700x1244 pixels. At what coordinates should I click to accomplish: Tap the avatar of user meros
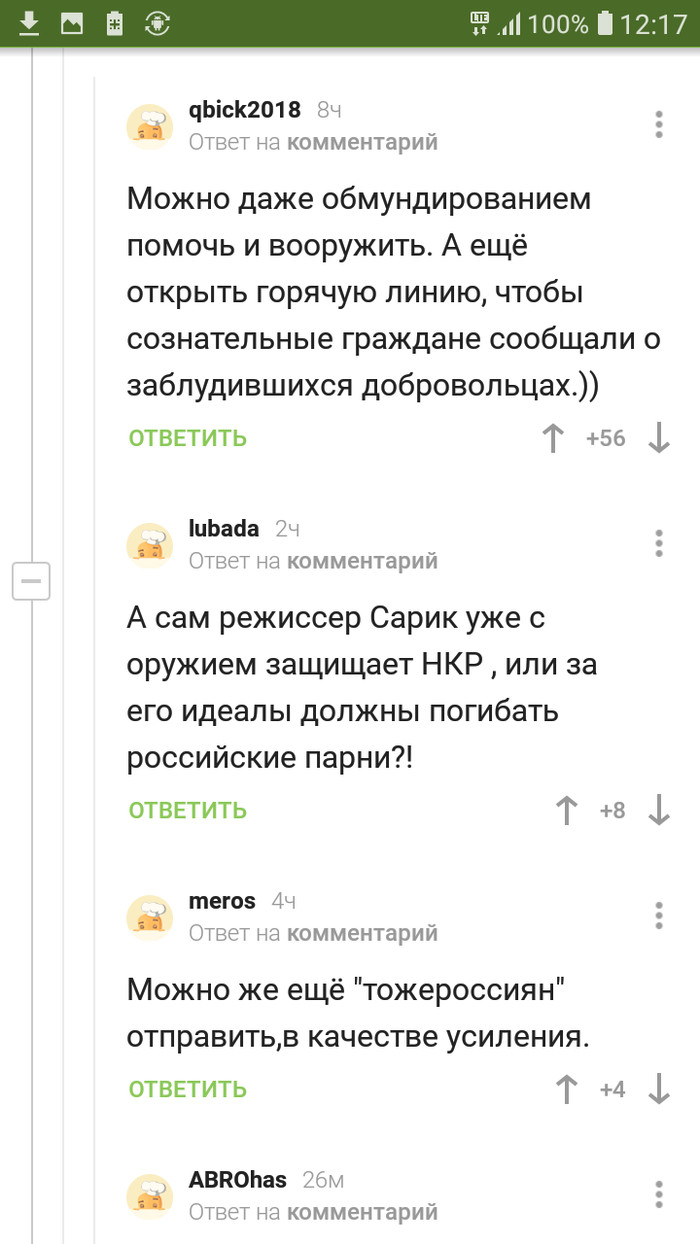click(x=150, y=917)
